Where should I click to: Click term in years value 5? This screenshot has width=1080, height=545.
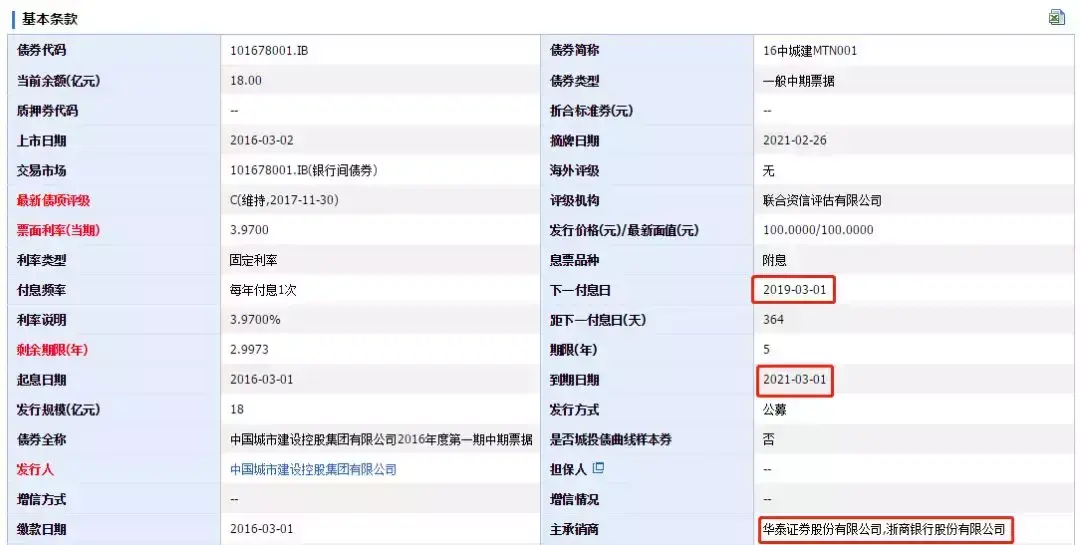(x=767, y=350)
